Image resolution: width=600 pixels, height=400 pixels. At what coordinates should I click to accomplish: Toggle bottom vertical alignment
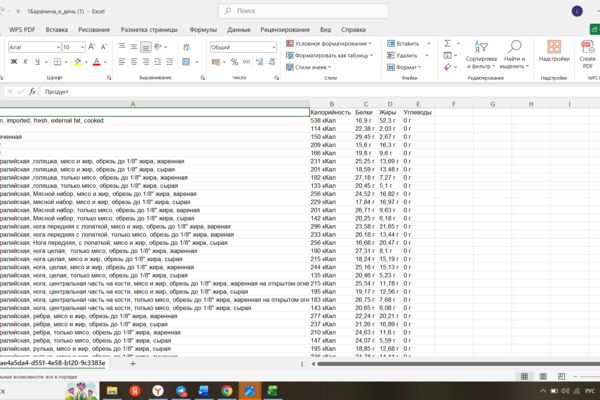pos(145,47)
